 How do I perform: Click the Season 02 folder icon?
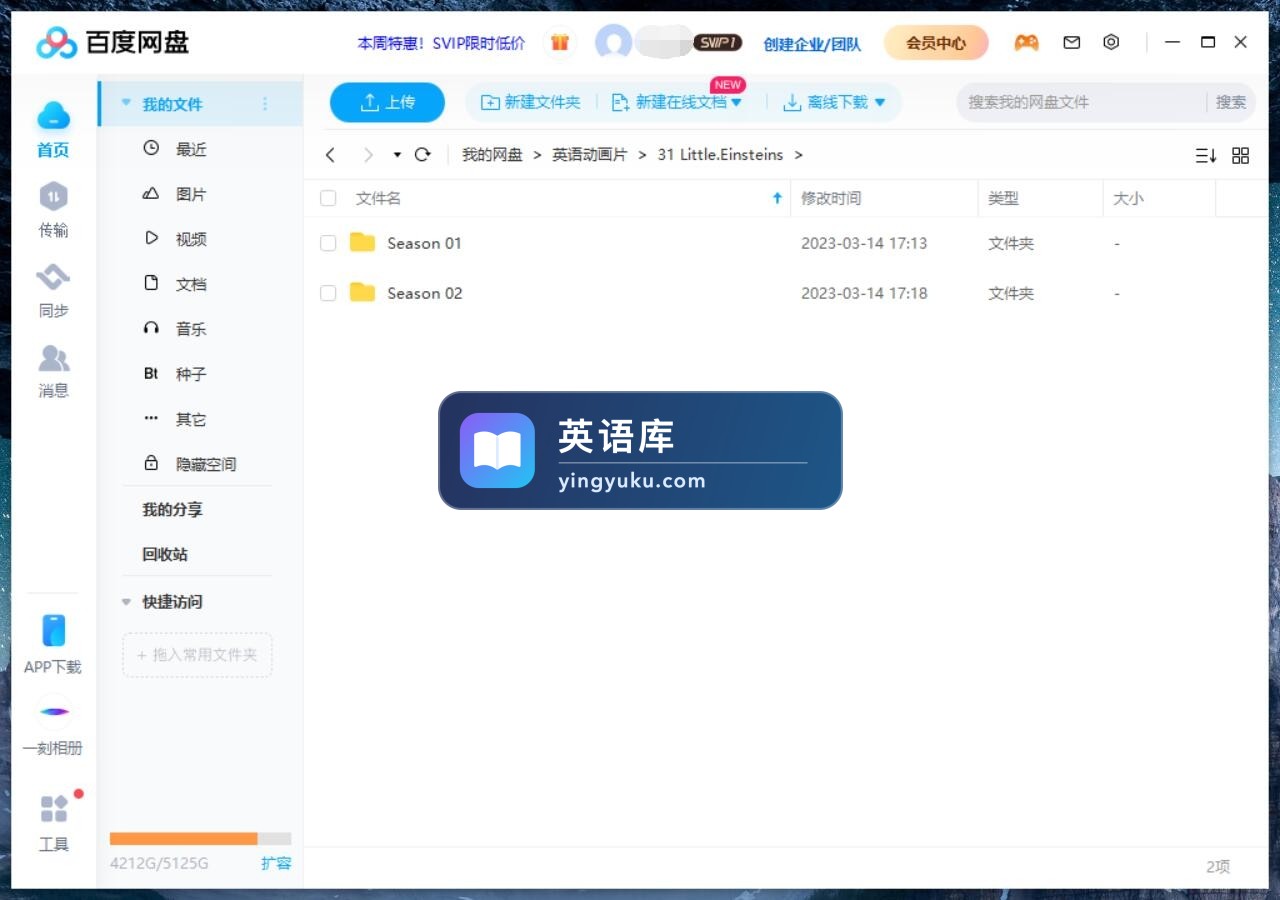[x=362, y=292]
